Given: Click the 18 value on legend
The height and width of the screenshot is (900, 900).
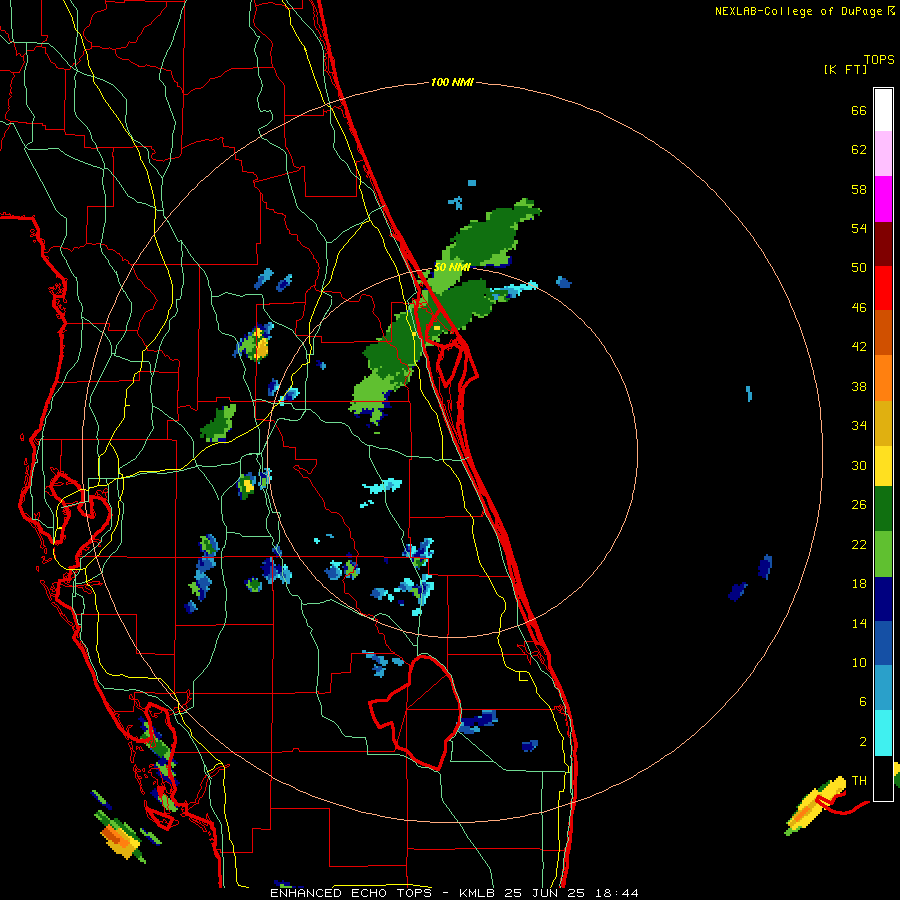Looking at the screenshot, I should tap(859, 584).
